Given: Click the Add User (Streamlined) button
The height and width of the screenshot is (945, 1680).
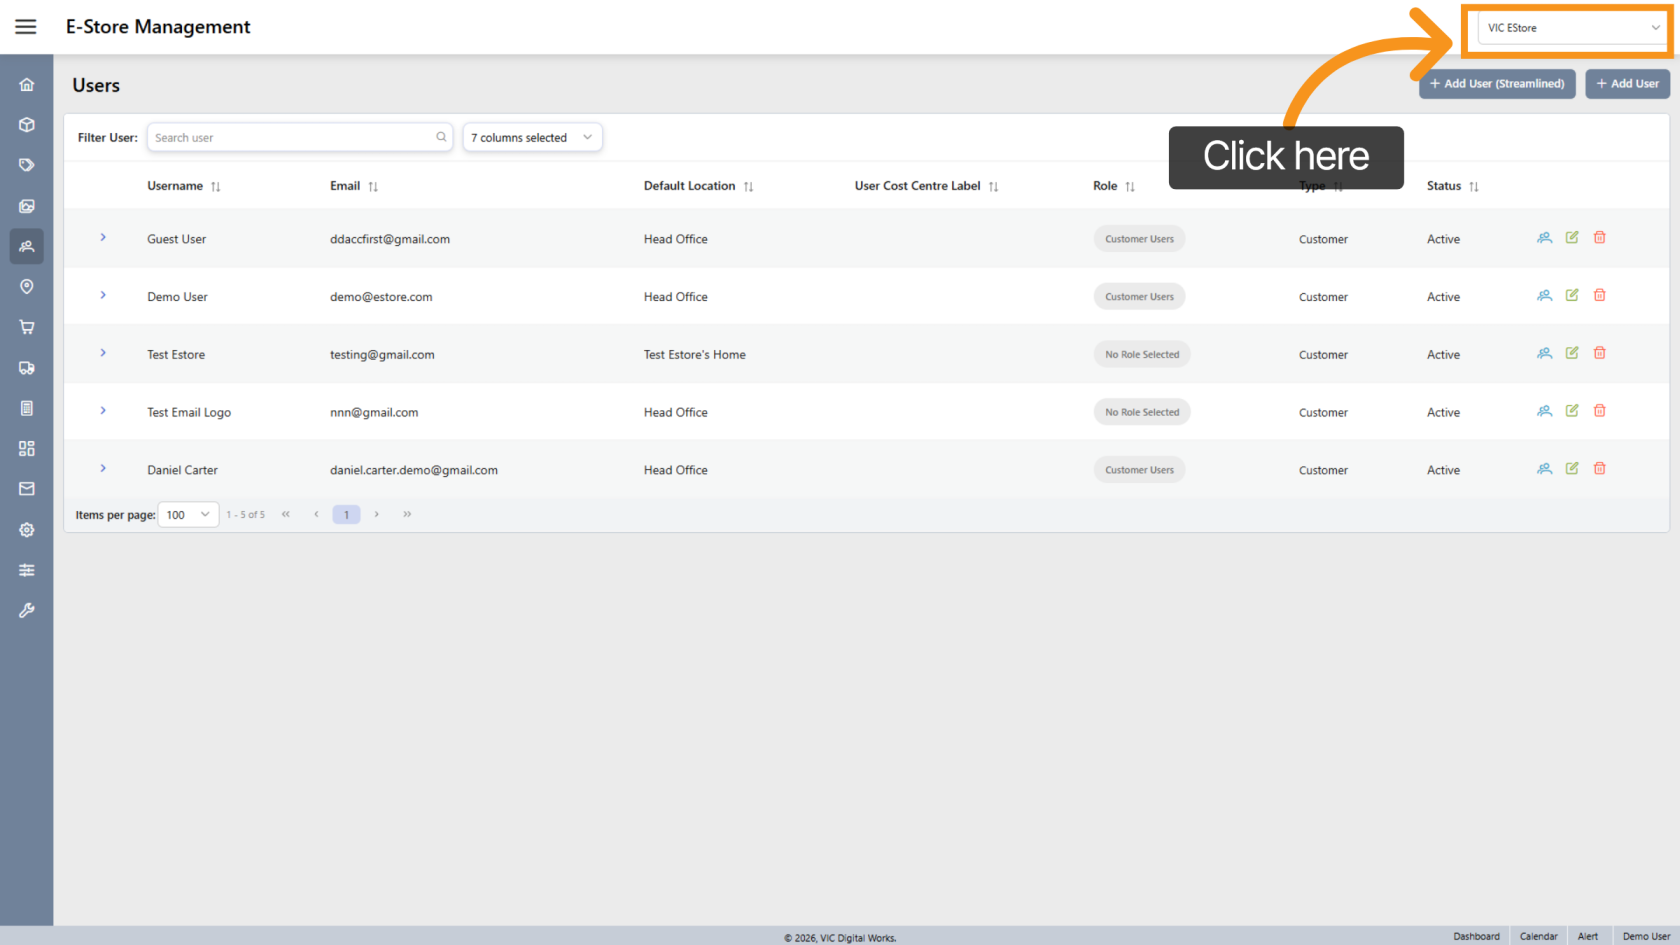Looking at the screenshot, I should pos(1497,84).
